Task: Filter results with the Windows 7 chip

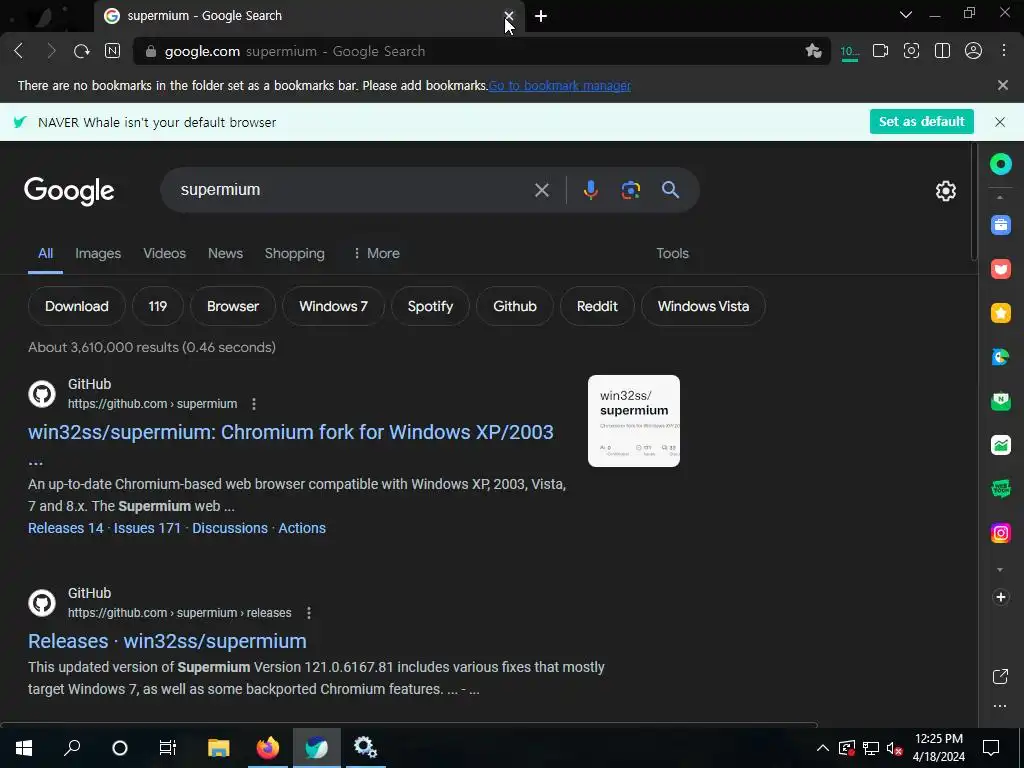Action: pos(333,306)
